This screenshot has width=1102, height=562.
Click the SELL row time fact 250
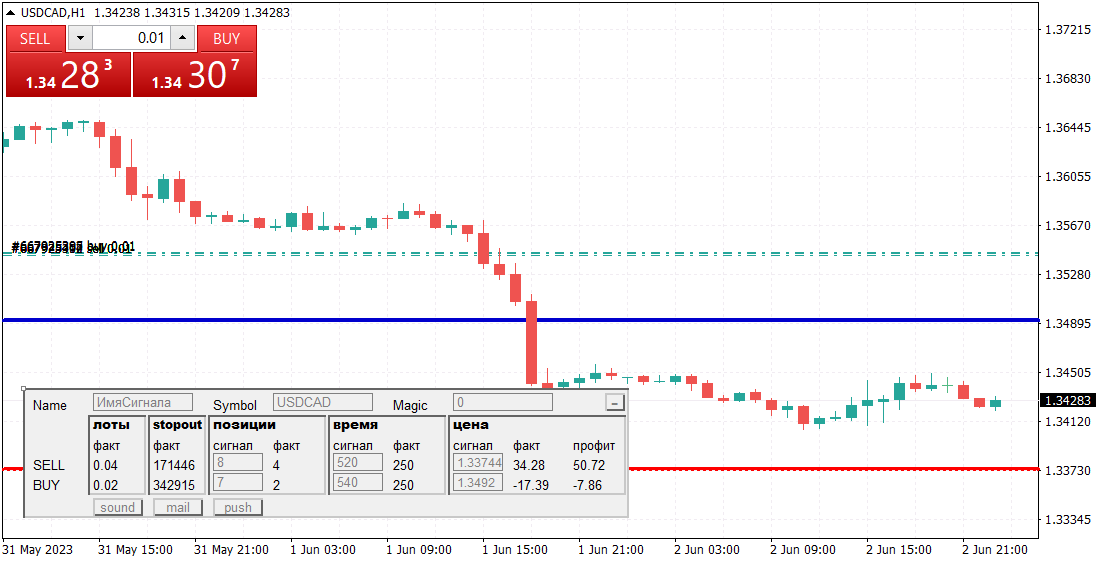tap(403, 465)
